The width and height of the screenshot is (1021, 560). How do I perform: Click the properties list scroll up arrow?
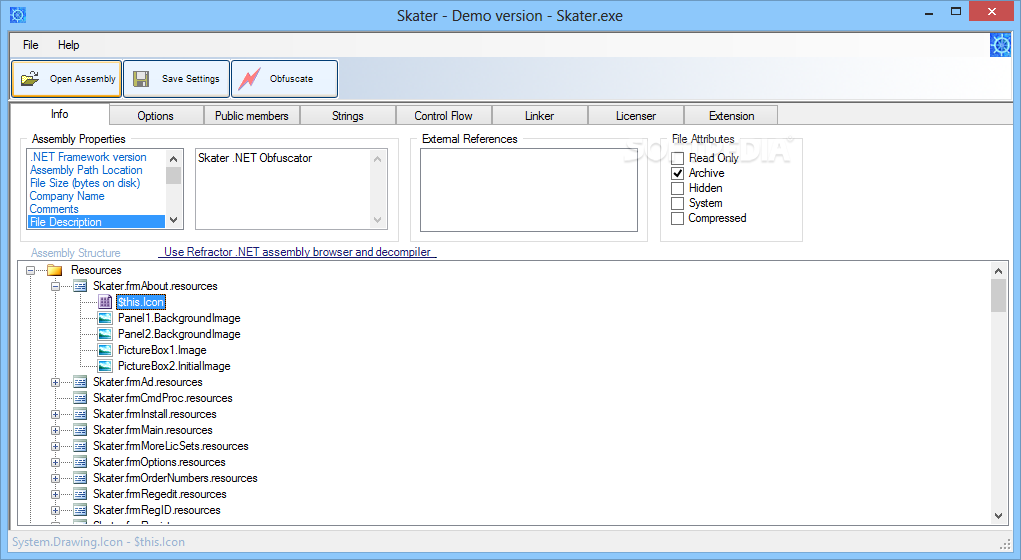[173, 159]
